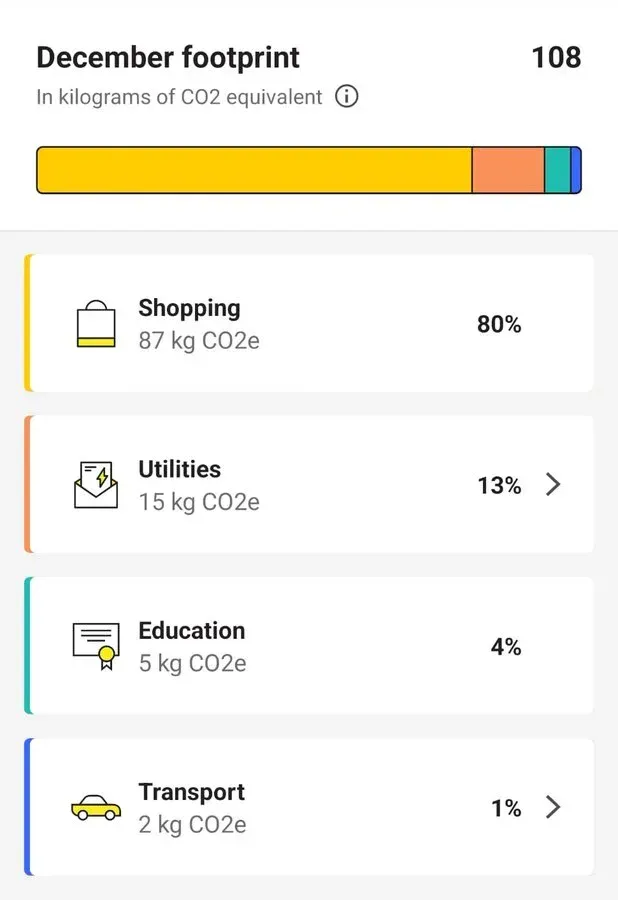Click the 108 total footprint value
The width and height of the screenshot is (618, 900).
[x=556, y=57]
